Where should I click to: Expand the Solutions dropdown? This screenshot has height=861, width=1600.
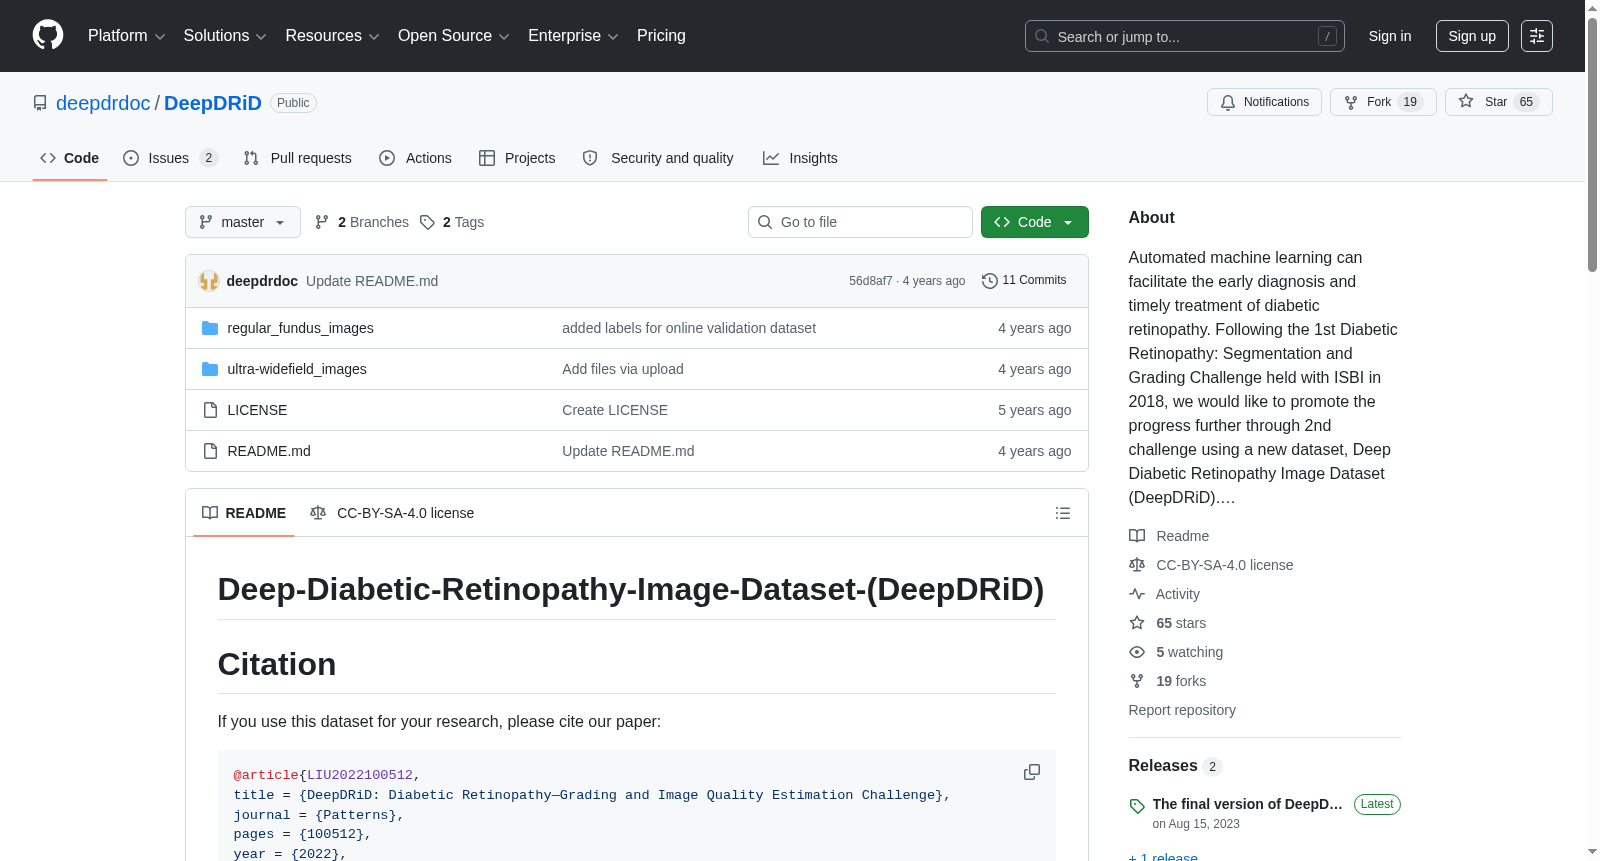coord(225,36)
